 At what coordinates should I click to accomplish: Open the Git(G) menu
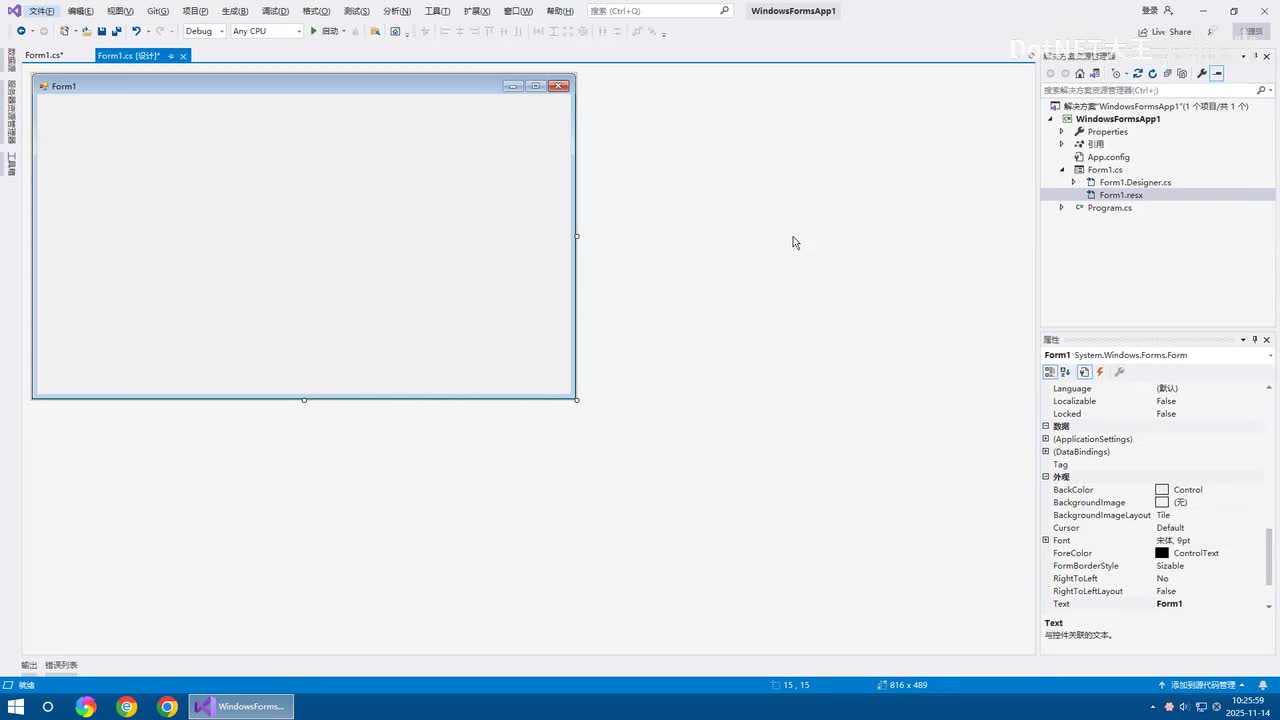(158, 11)
